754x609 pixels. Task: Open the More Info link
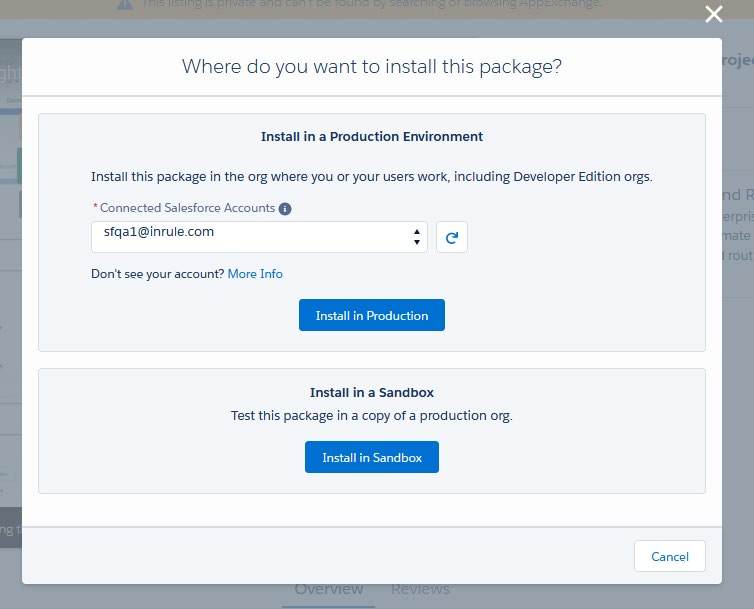point(255,274)
